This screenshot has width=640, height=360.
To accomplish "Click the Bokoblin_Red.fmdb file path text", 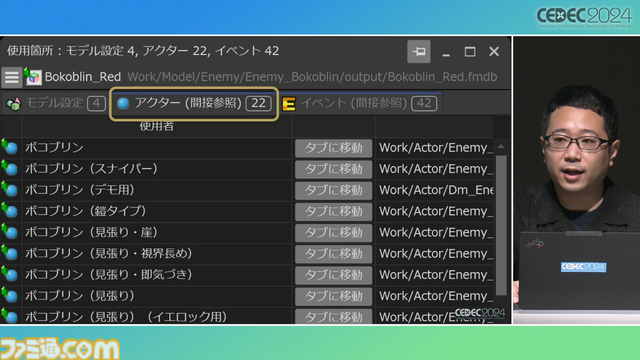I will click(312, 77).
